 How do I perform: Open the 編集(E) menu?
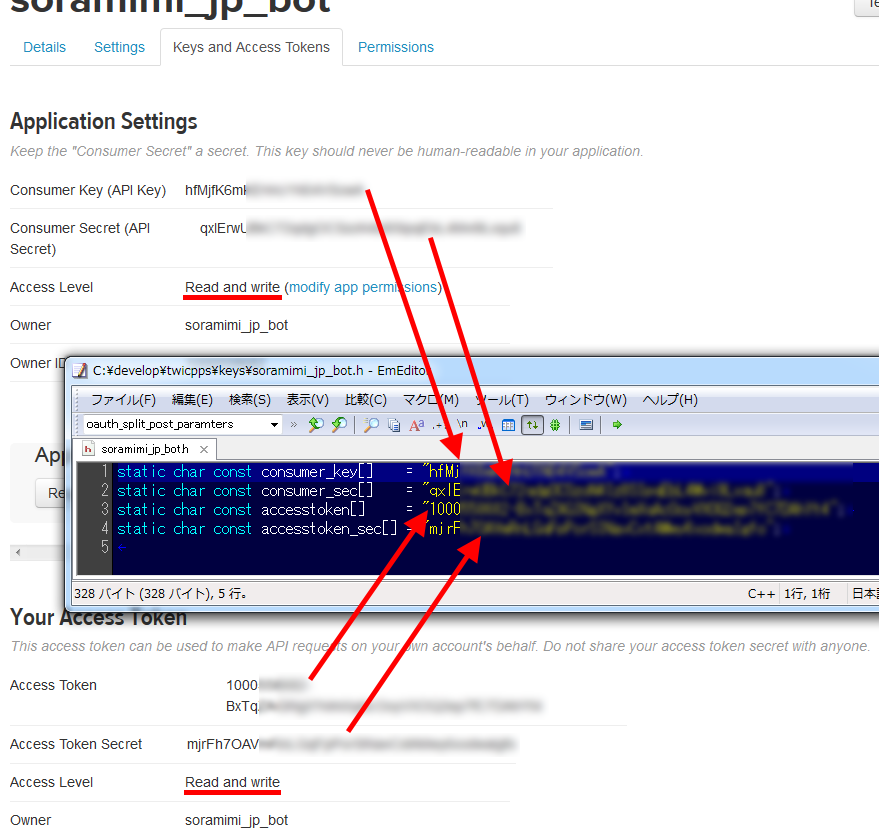pyautogui.click(x=192, y=400)
